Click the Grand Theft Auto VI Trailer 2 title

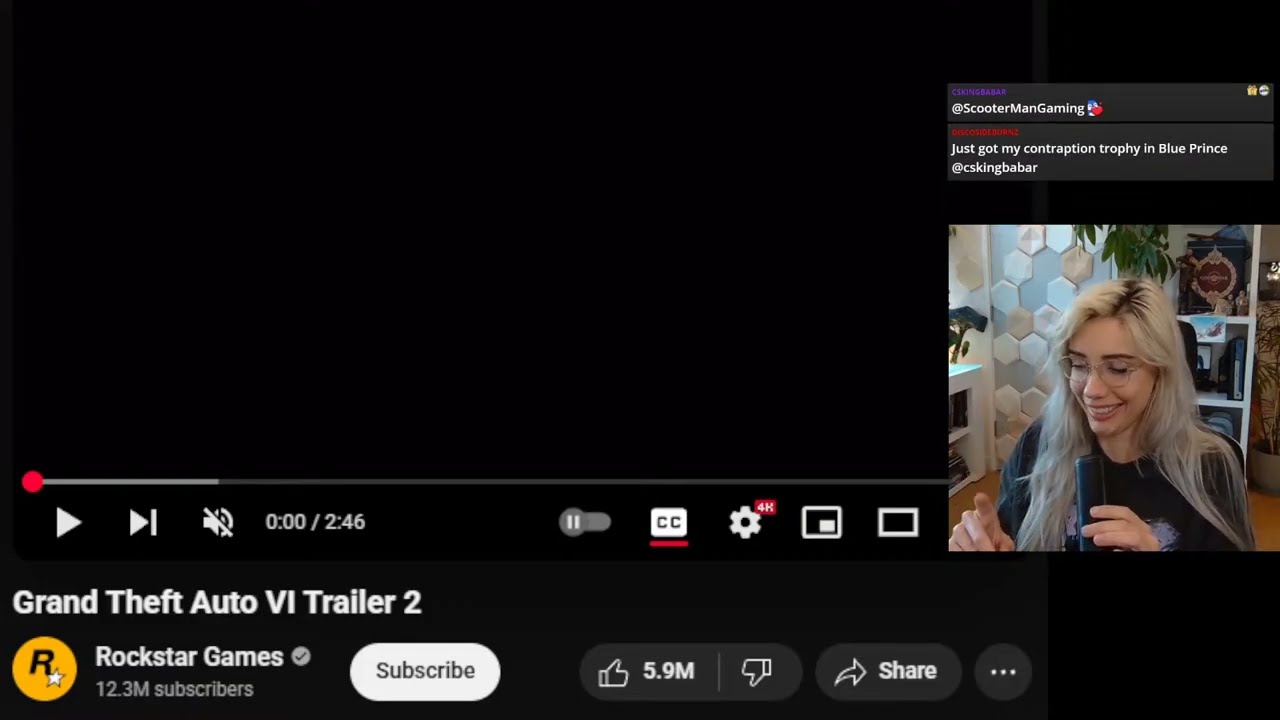point(217,602)
